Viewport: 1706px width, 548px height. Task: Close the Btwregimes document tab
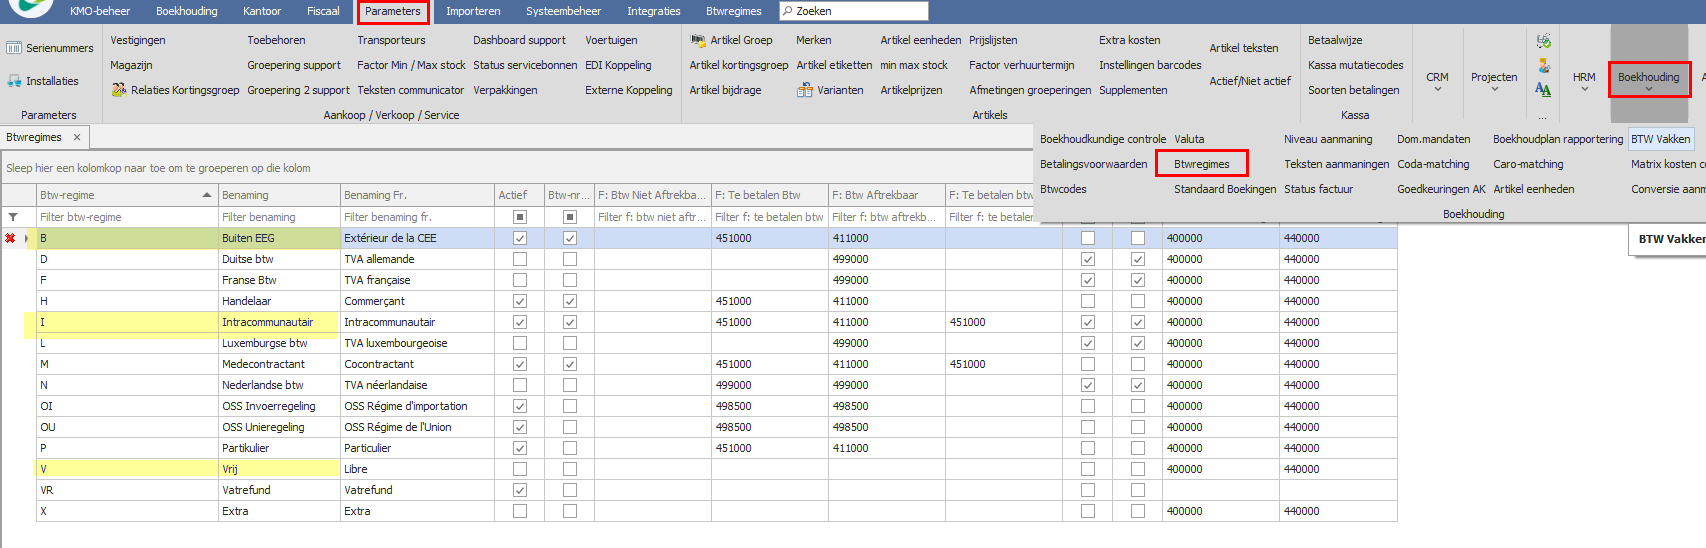click(77, 137)
